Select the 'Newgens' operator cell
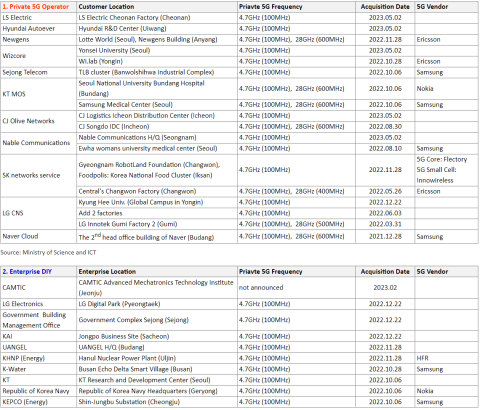This screenshot has height=410, width=480. click(x=39, y=40)
